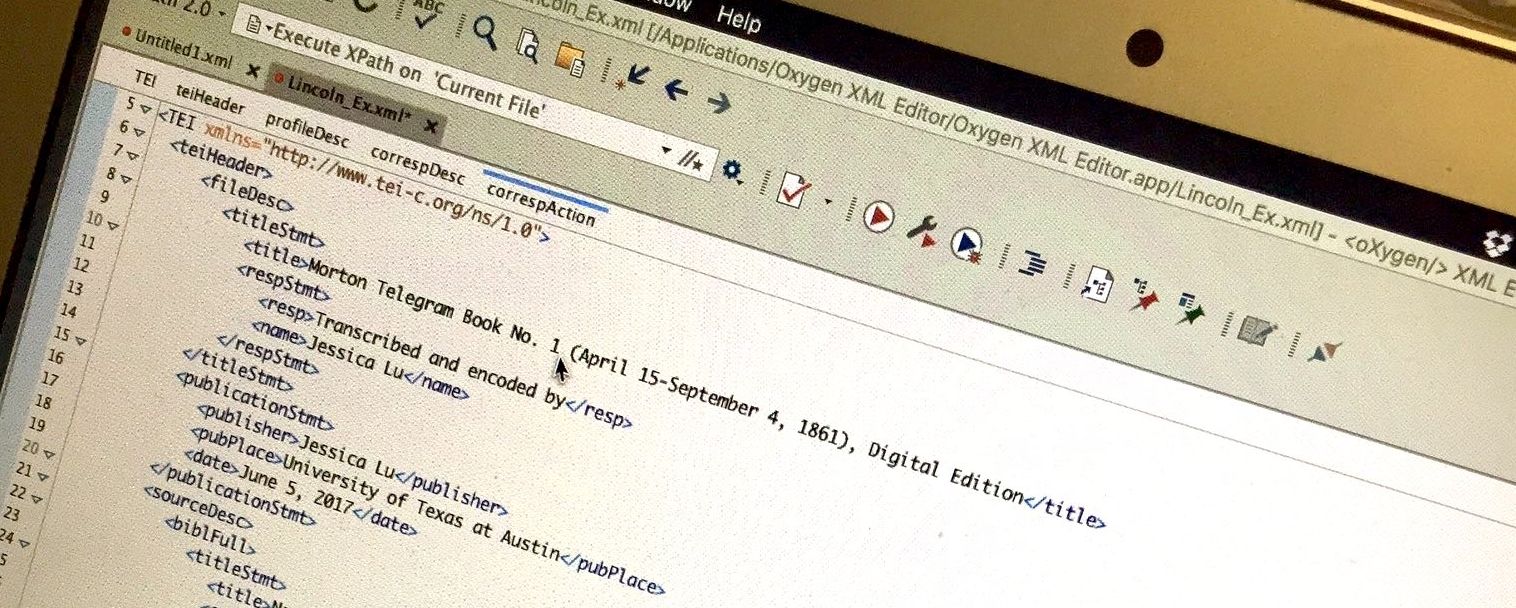Open the Help menu
Screen dimensions: 1516x608
pos(739,21)
